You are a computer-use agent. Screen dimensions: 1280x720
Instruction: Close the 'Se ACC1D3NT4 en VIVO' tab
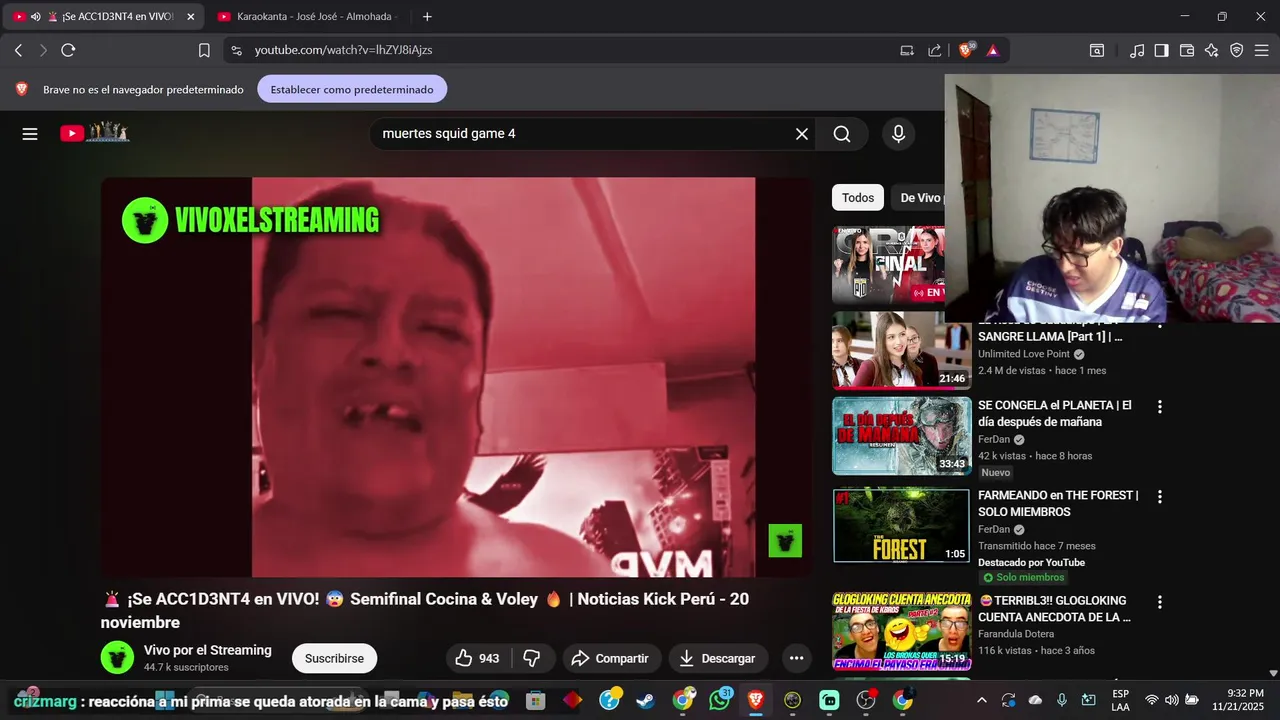191,17
